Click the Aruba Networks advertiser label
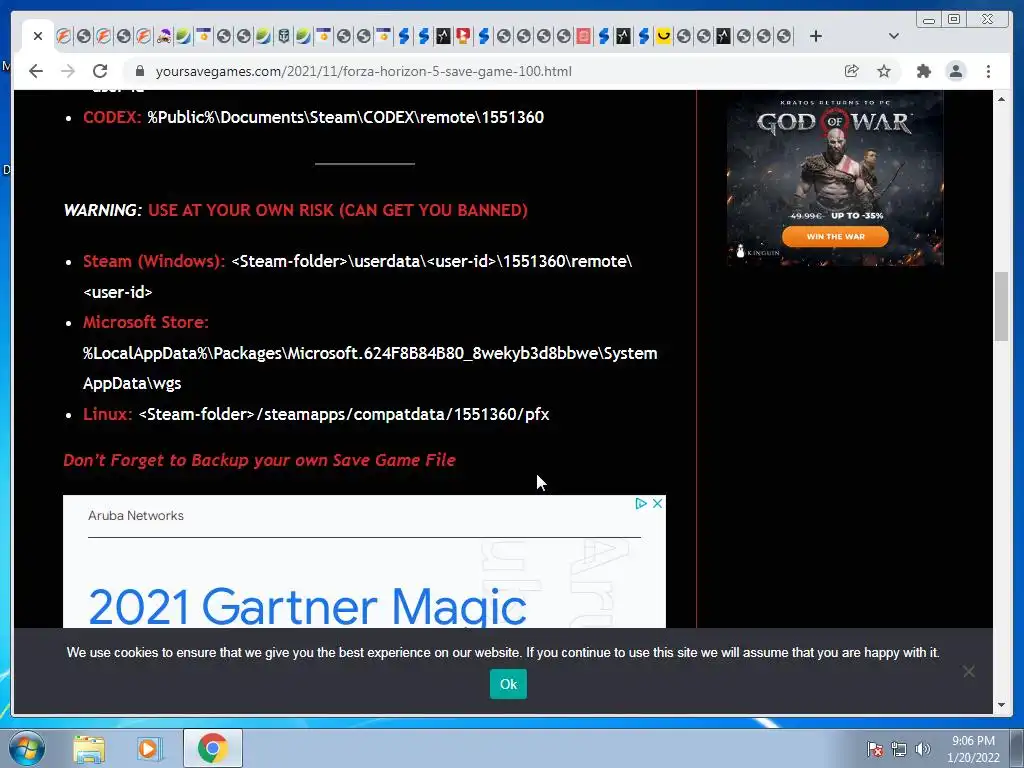The height and width of the screenshot is (768, 1024). click(136, 516)
